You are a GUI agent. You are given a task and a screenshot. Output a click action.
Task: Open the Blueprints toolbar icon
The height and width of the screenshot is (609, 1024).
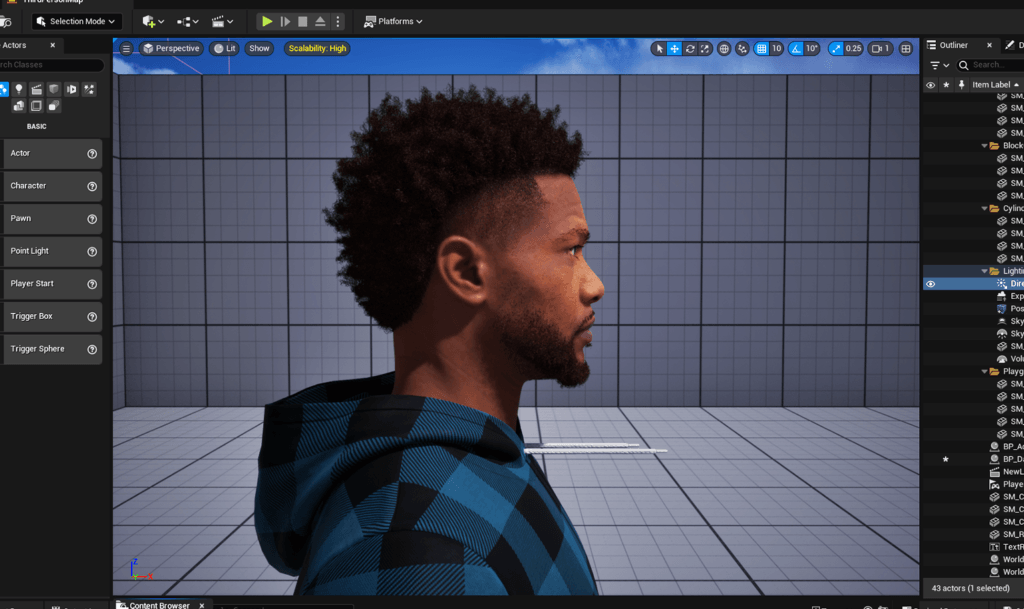pyautogui.click(x=186, y=21)
